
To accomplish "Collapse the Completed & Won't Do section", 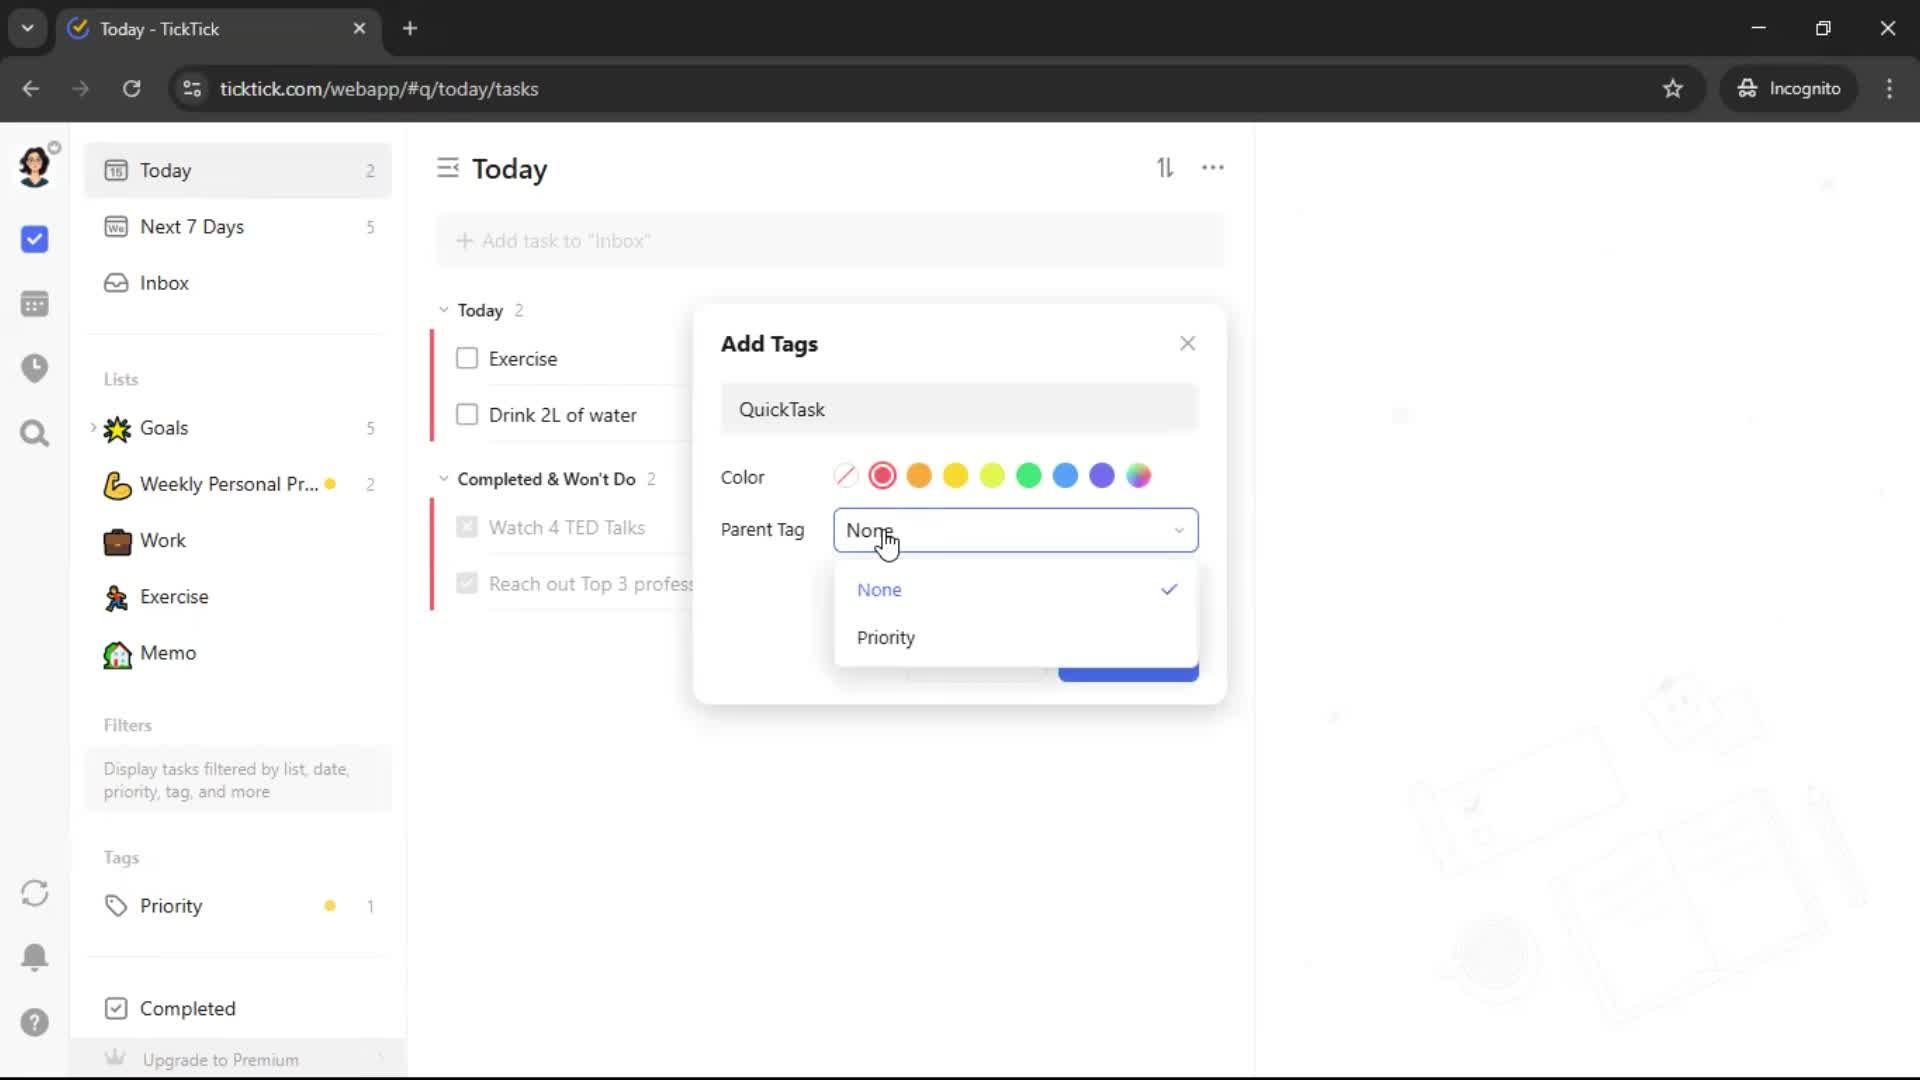I will pyautogui.click(x=444, y=479).
